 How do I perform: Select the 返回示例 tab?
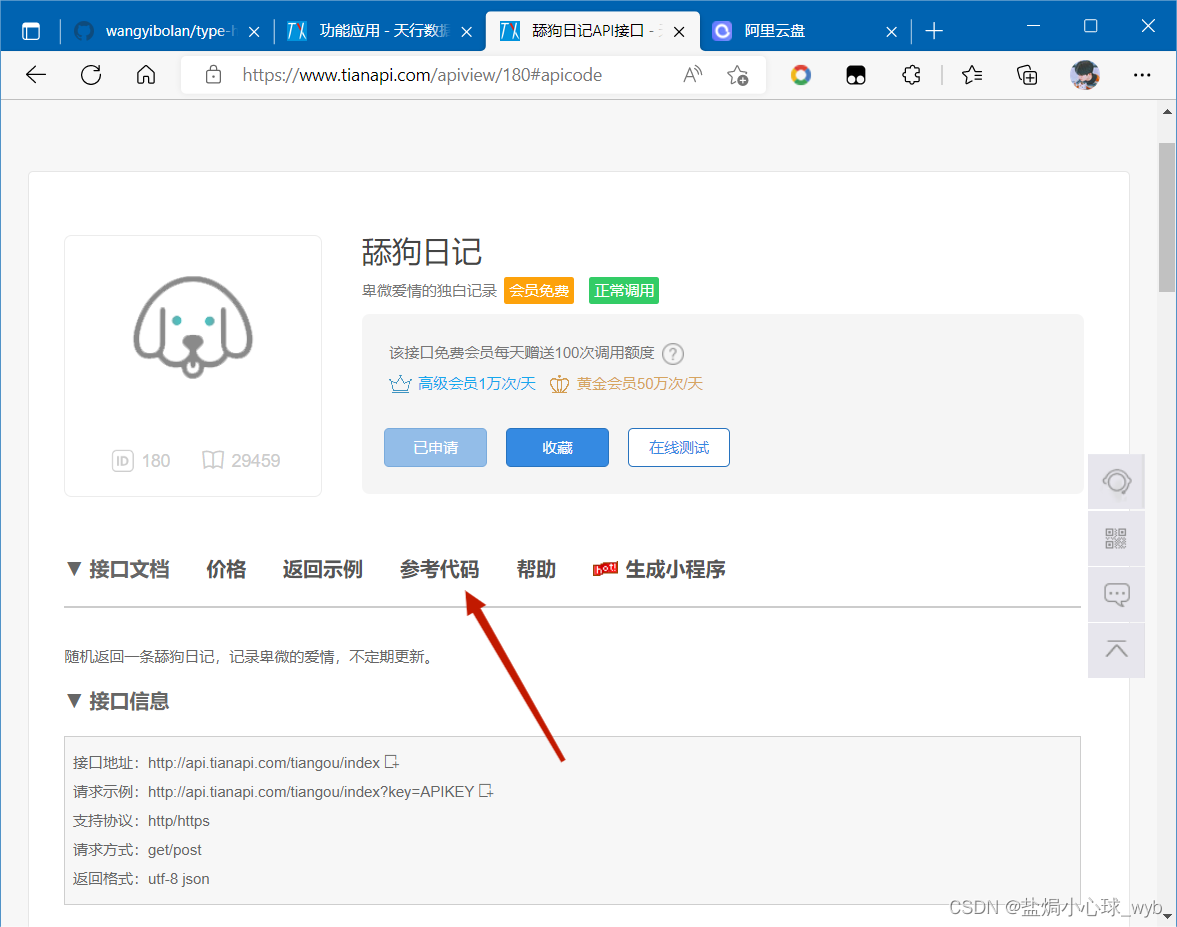[323, 569]
